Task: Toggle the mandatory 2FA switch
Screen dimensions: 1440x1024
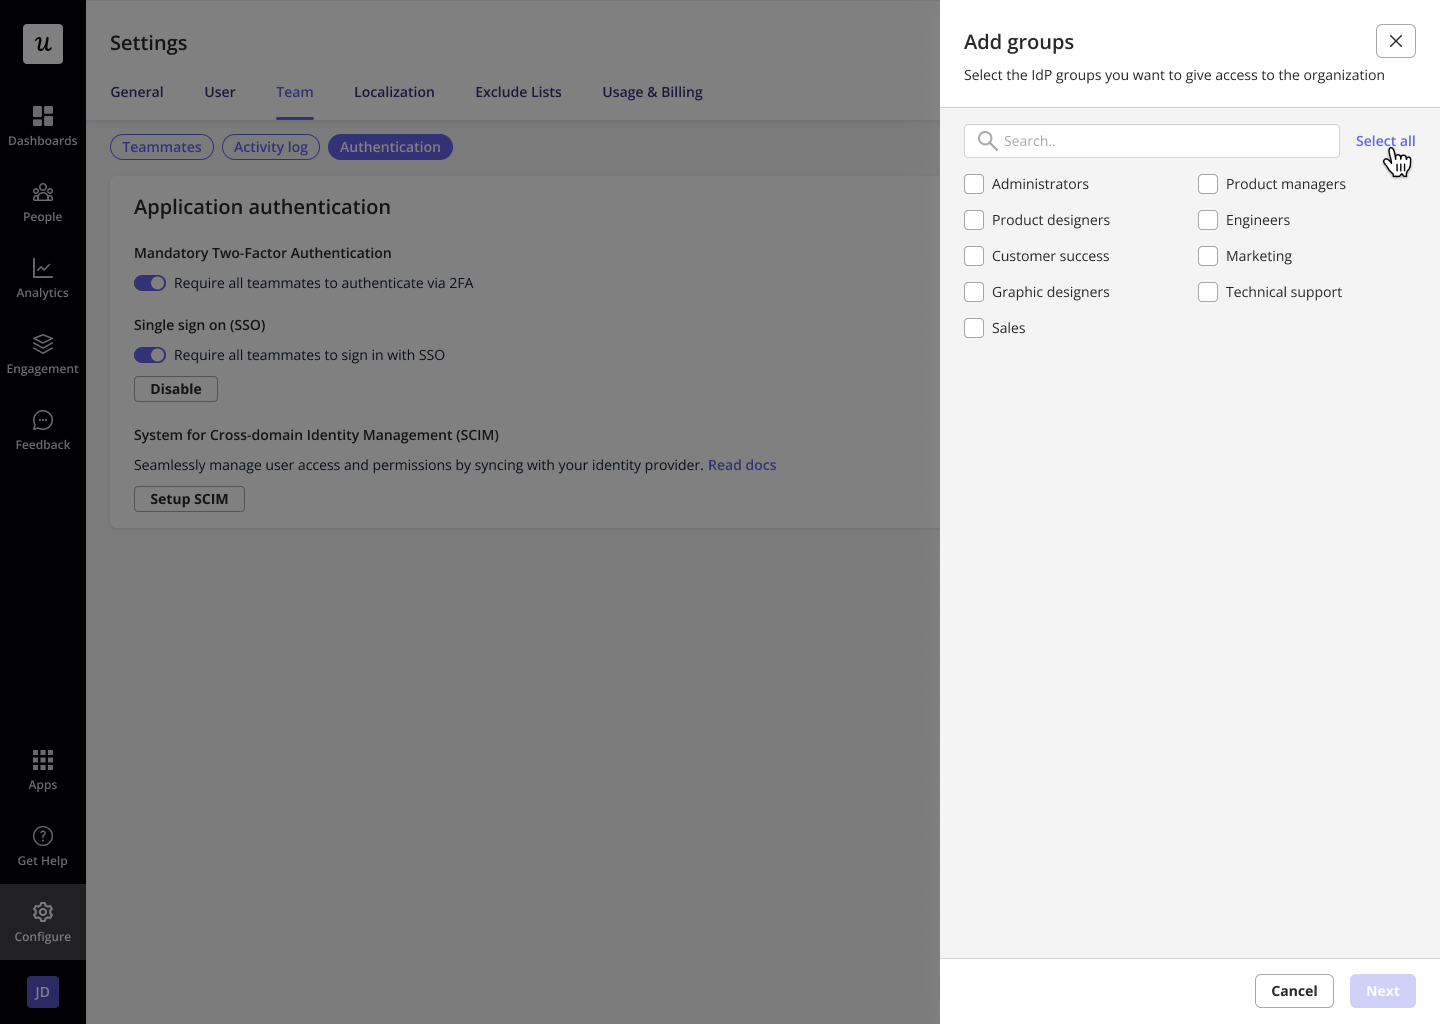Action: coord(150,283)
